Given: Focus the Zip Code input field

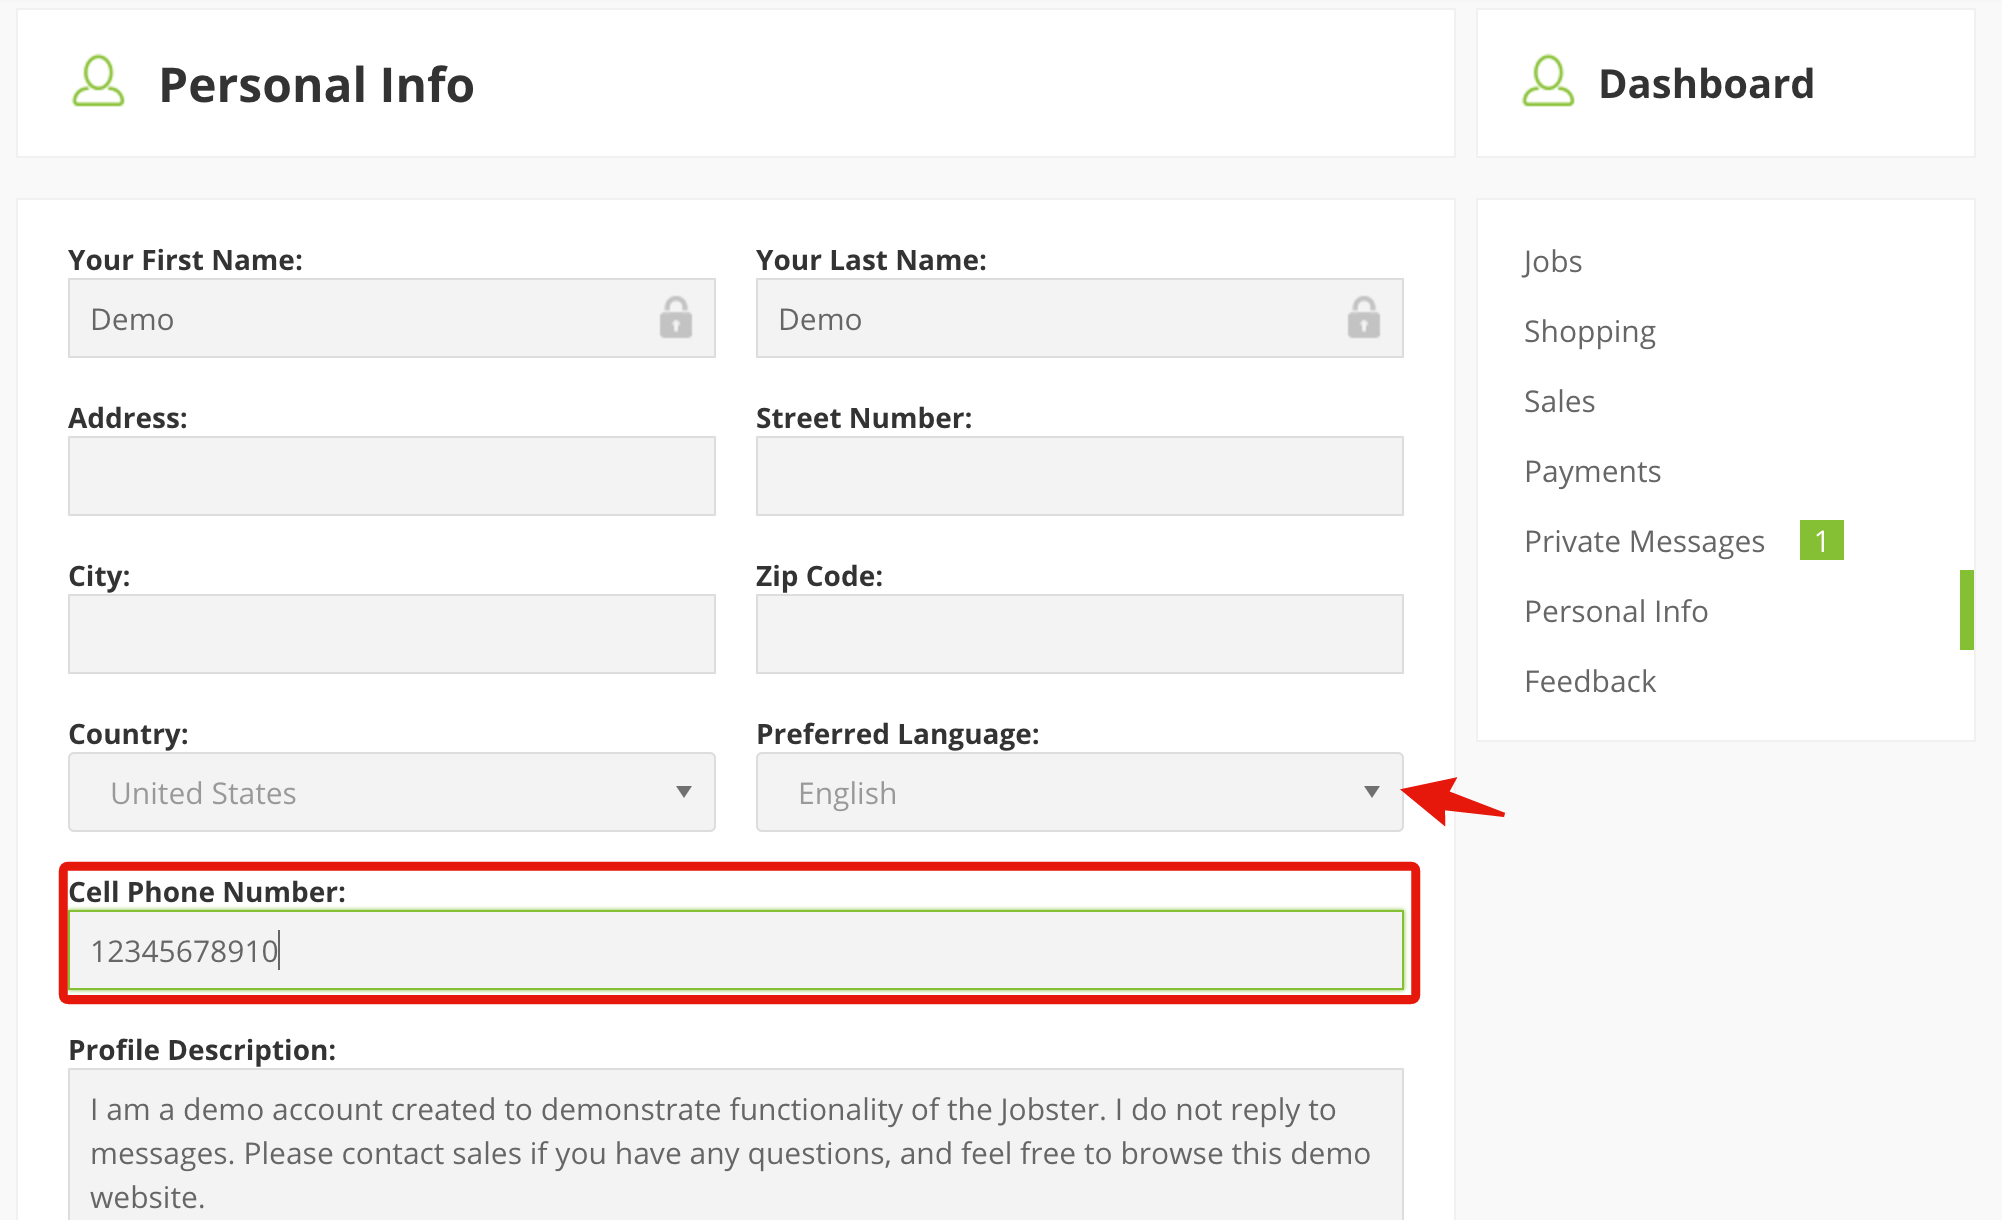Looking at the screenshot, I should point(1080,634).
